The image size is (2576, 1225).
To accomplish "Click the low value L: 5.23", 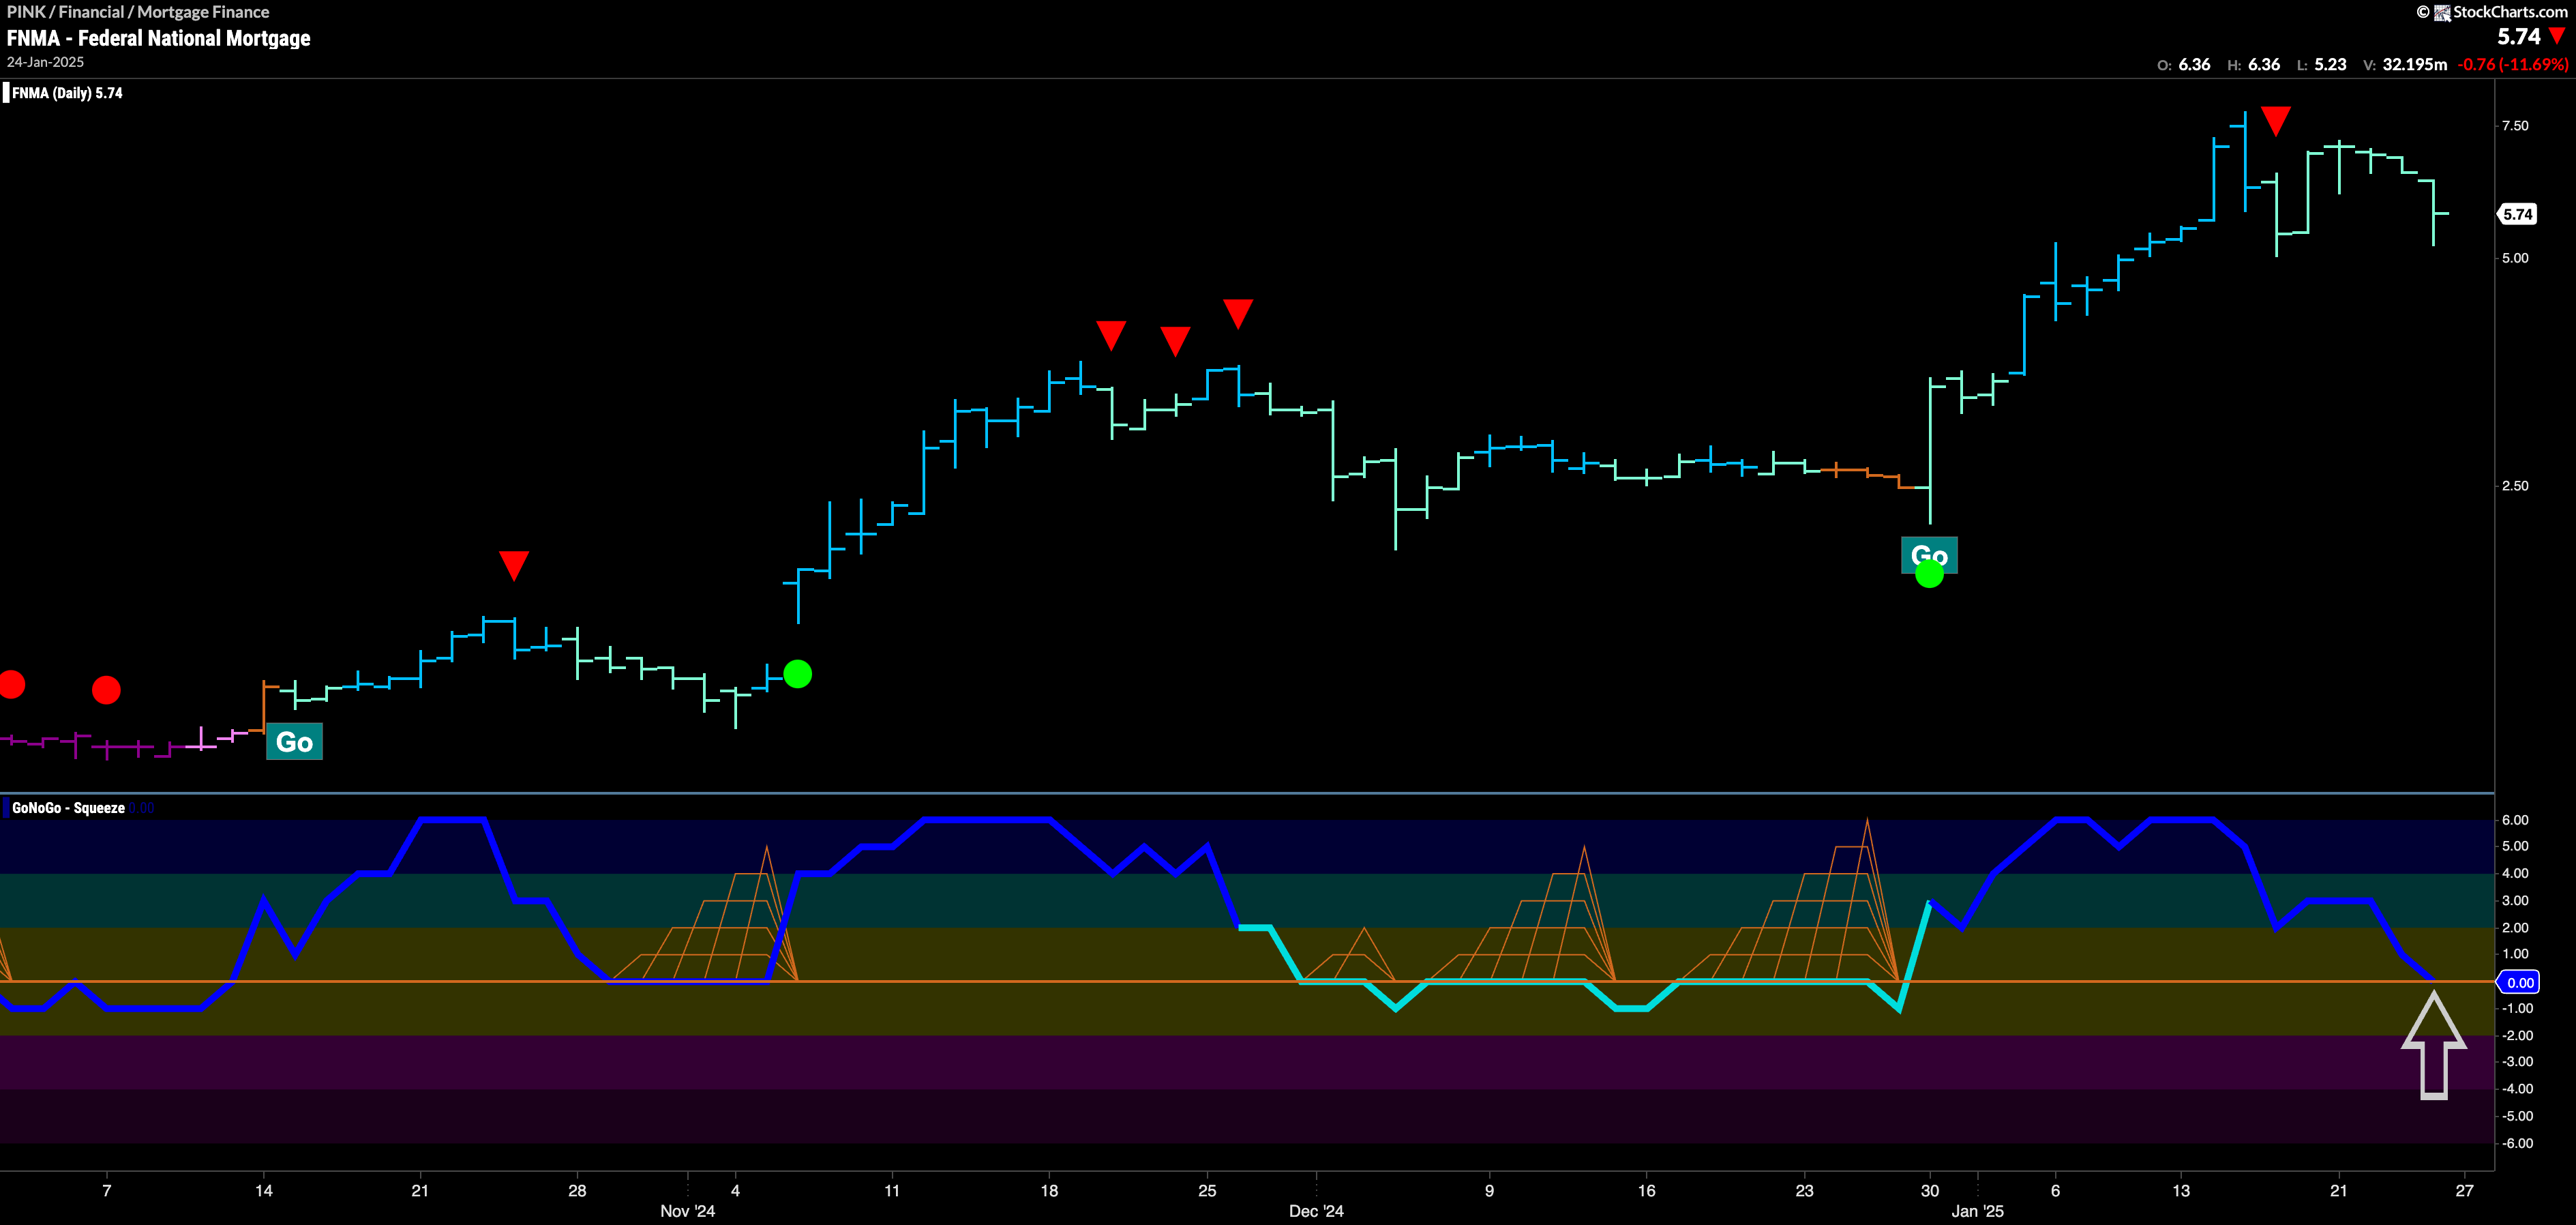I will tap(2321, 64).
